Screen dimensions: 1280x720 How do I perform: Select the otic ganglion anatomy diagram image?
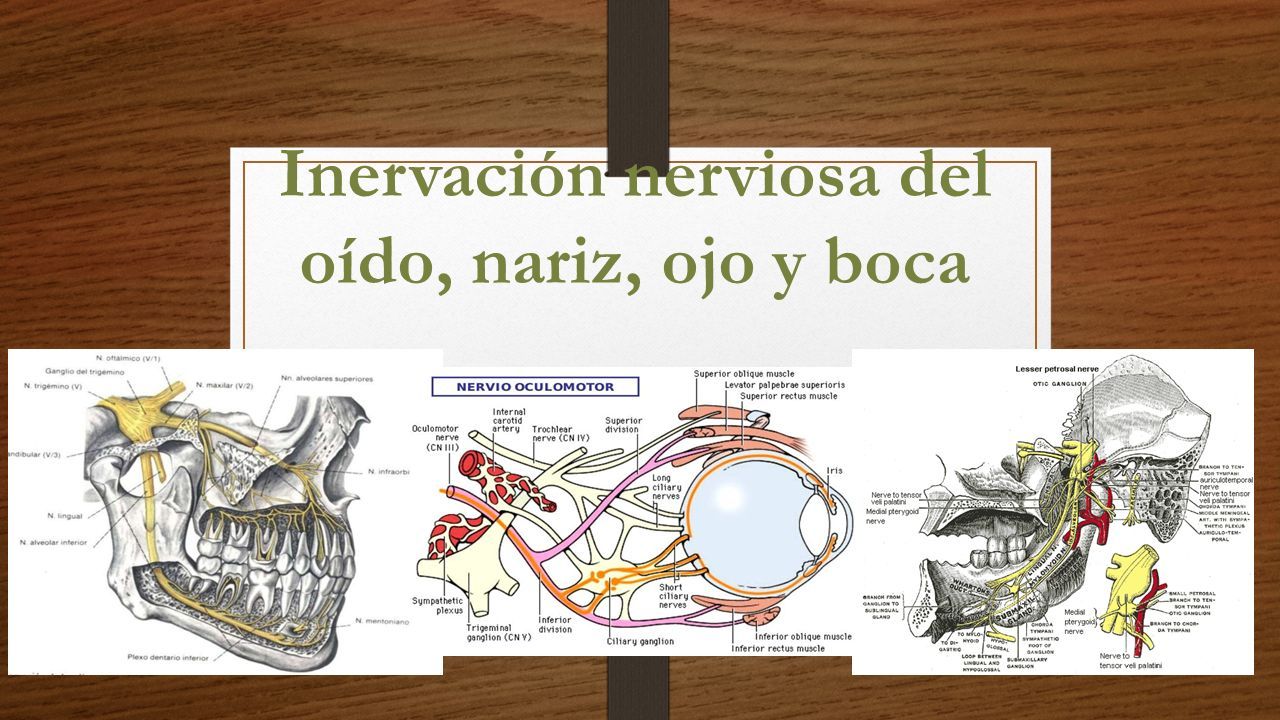pos(1052,512)
